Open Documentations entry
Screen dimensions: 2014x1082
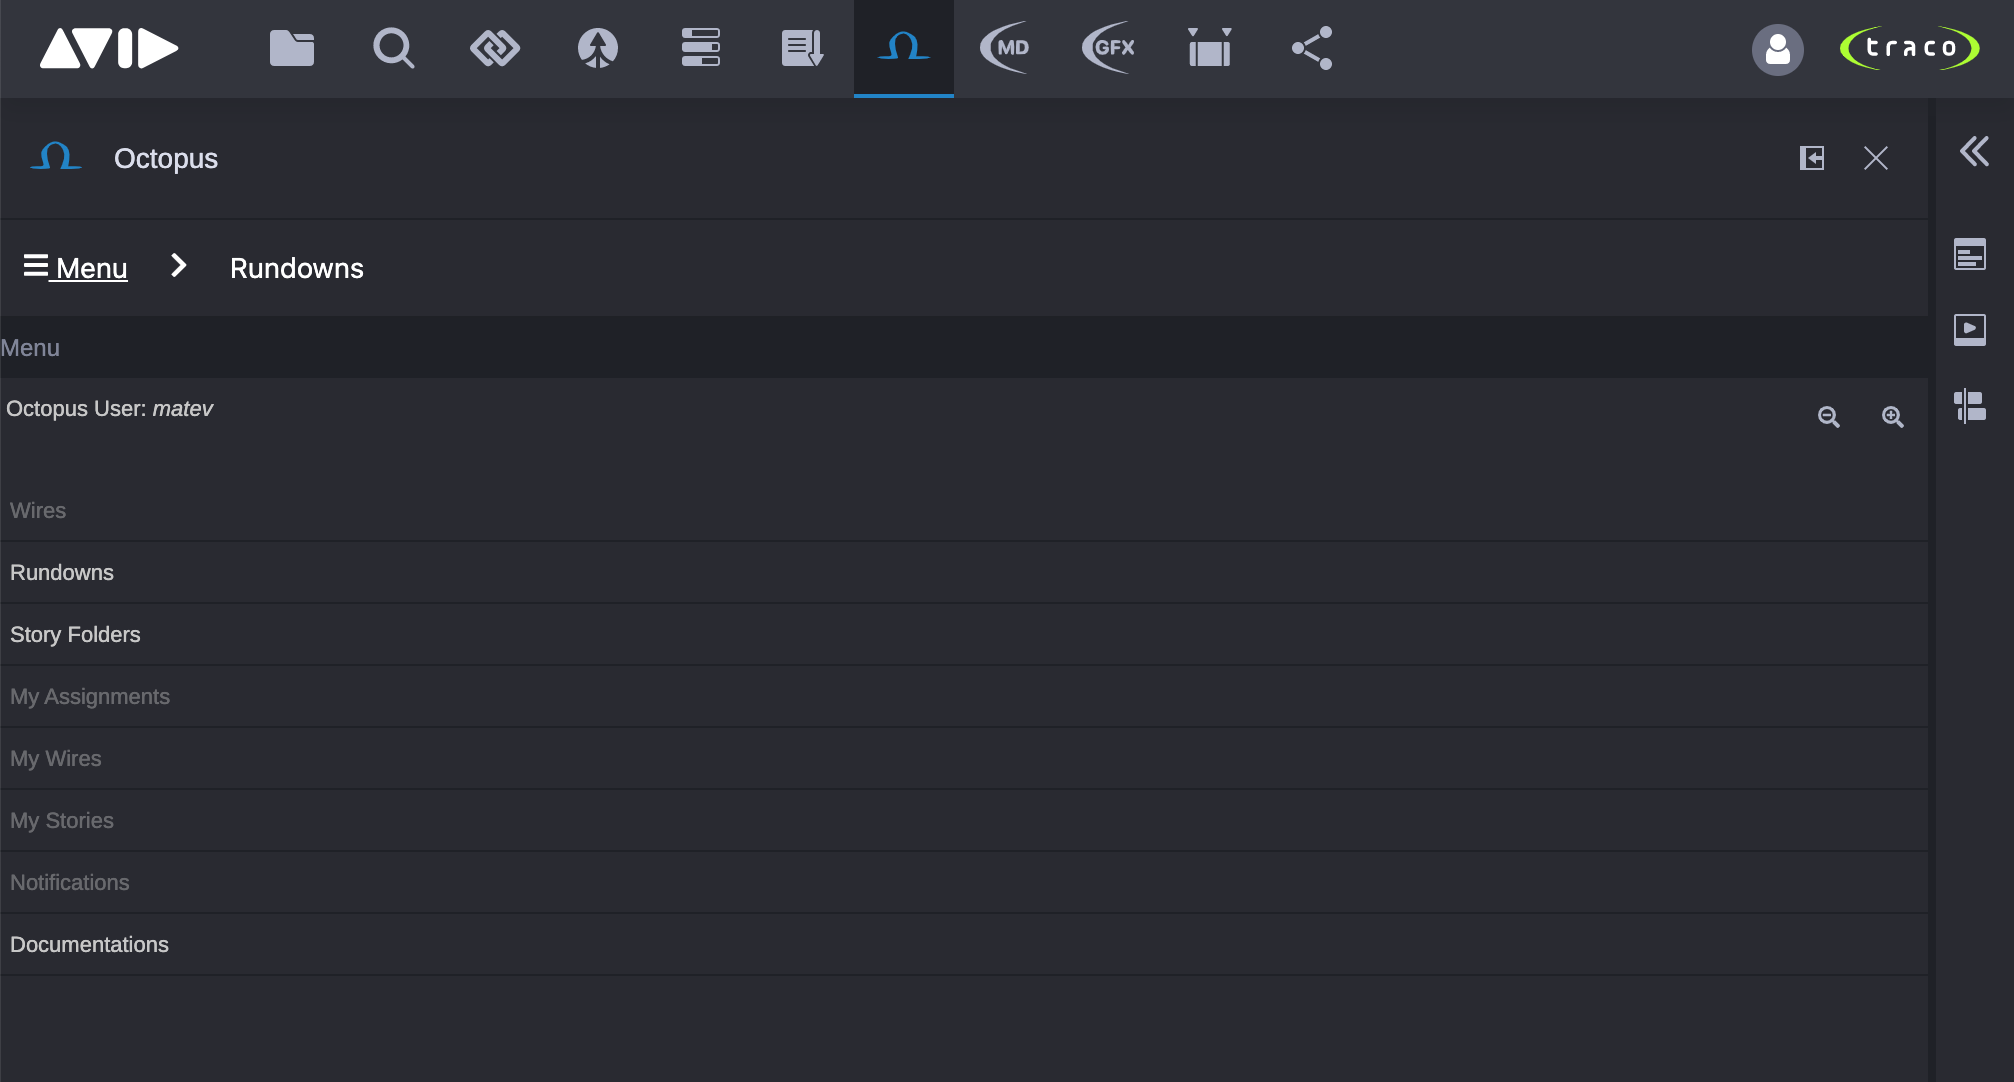(x=89, y=944)
